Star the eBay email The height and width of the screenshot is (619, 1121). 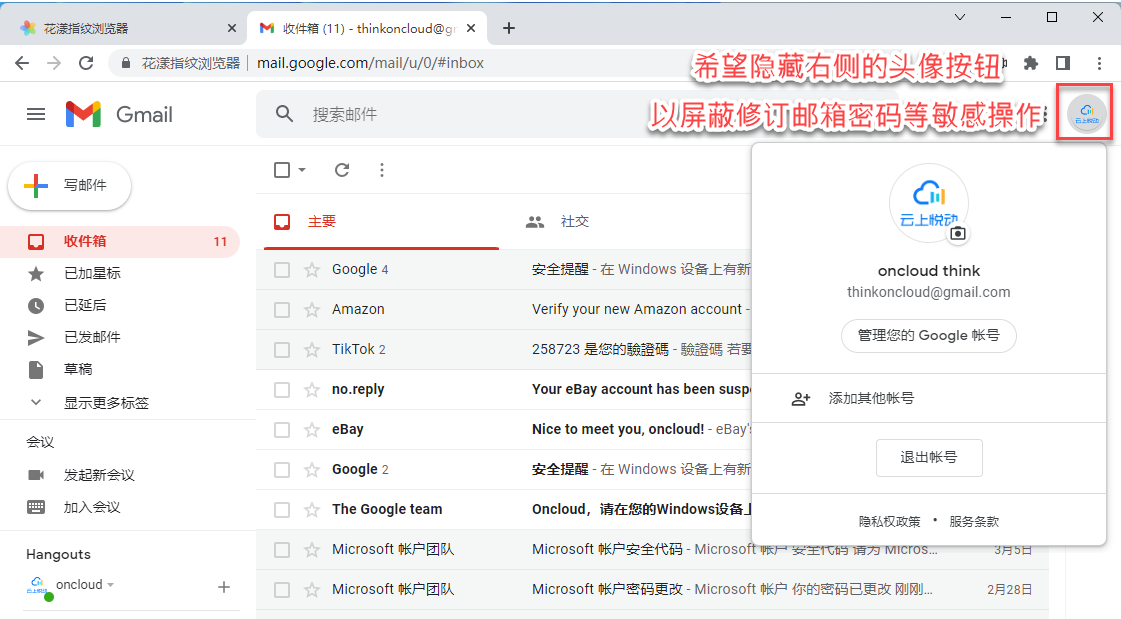point(312,430)
